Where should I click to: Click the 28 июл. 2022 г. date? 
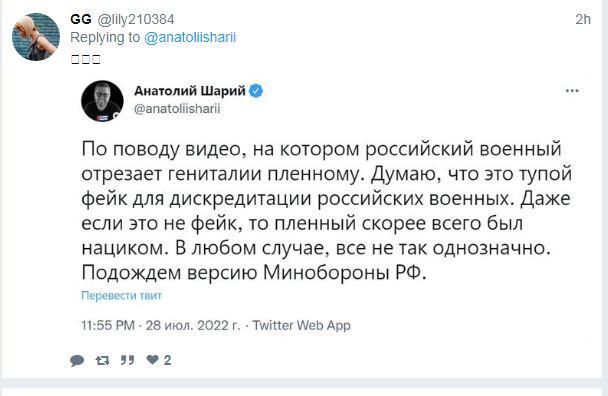193,325
